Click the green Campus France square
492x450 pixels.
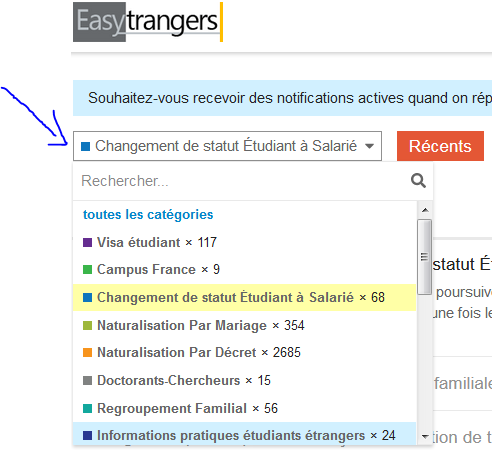[x=87, y=269]
